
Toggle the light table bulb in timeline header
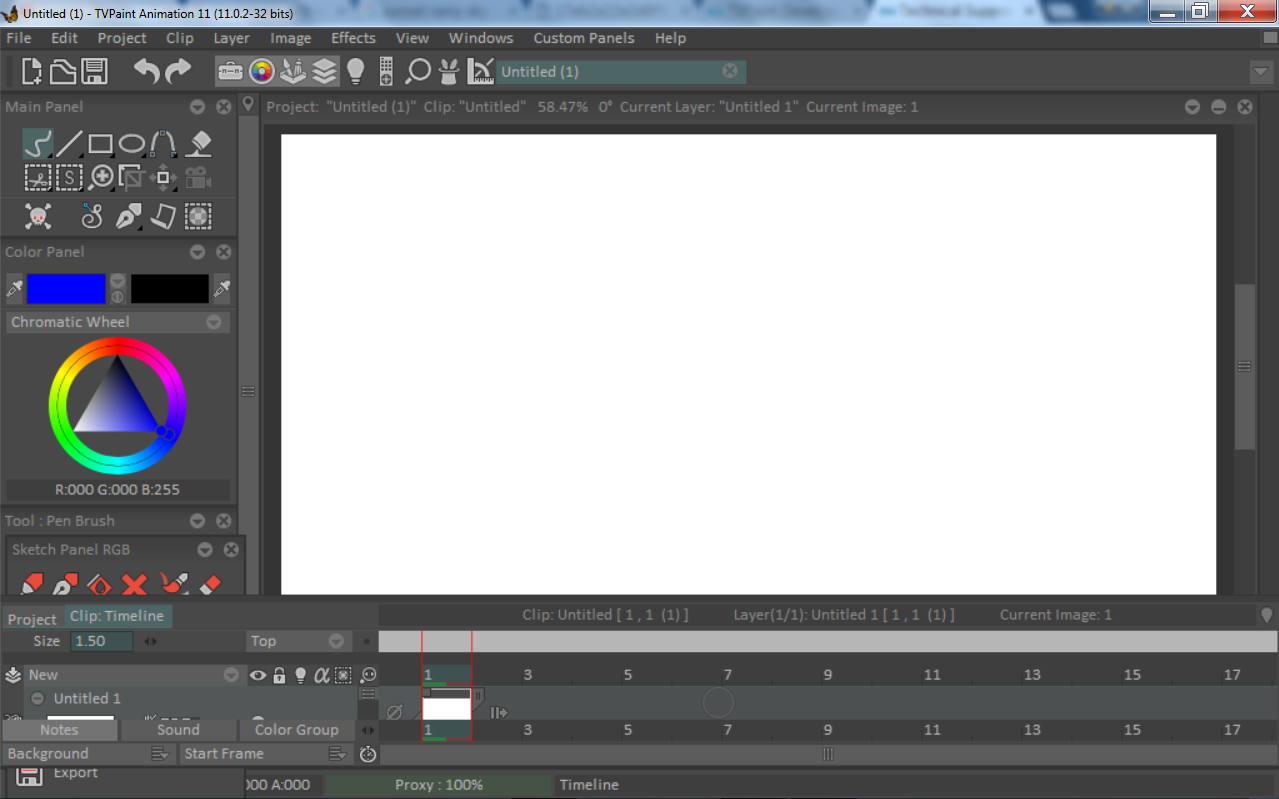(300, 676)
